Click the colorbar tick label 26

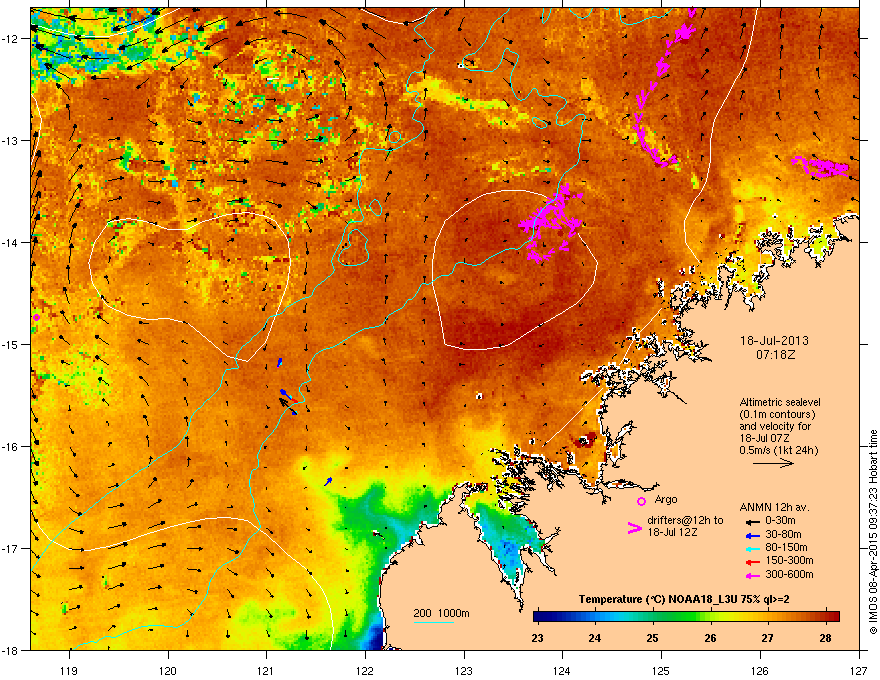pos(711,638)
